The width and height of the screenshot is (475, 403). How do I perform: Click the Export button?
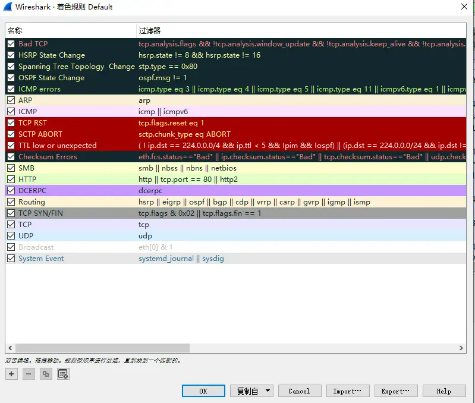(x=395, y=391)
